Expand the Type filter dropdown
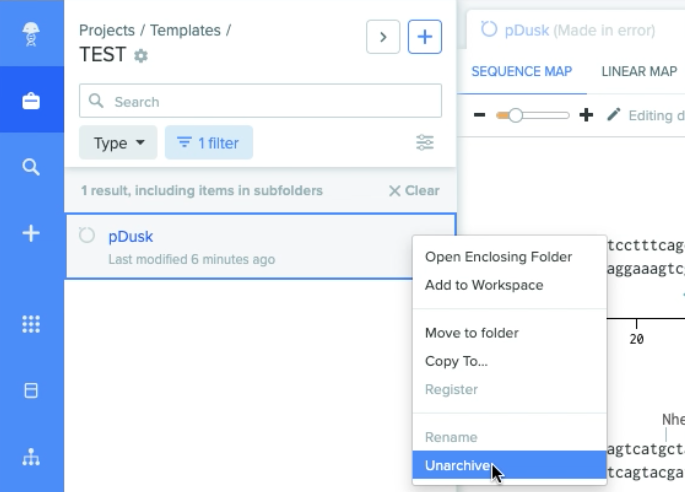 118,143
